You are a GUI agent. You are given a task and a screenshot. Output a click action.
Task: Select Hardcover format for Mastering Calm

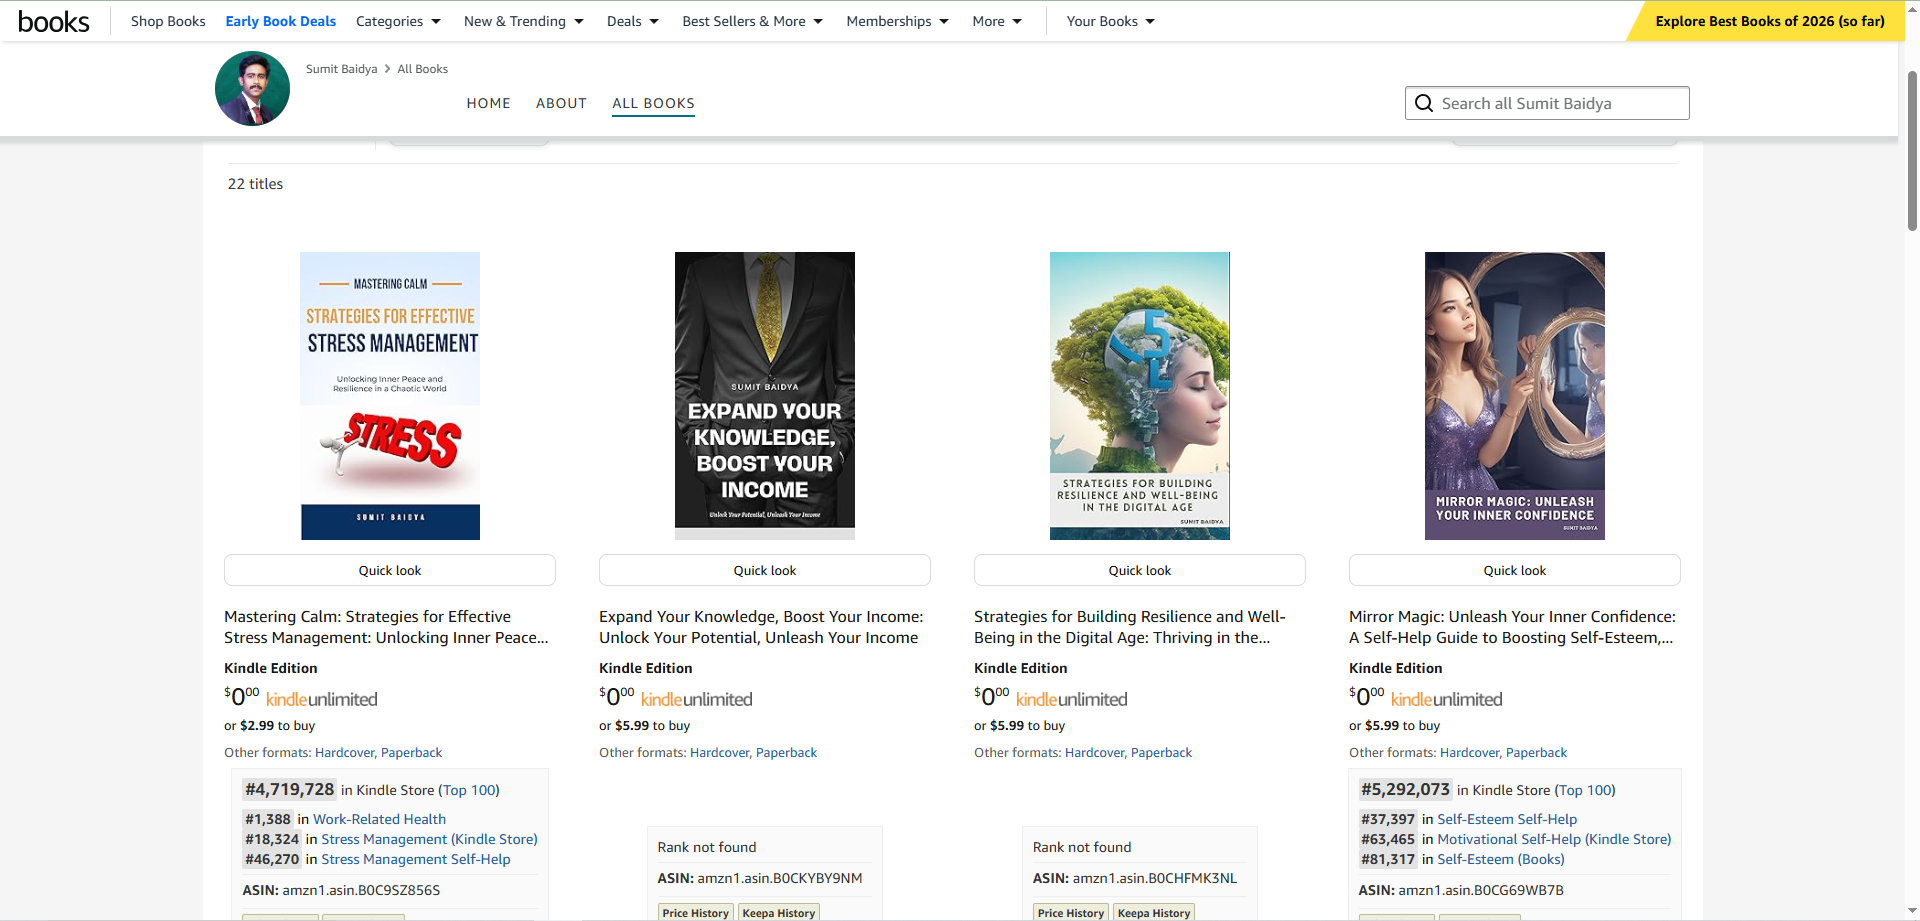345,753
